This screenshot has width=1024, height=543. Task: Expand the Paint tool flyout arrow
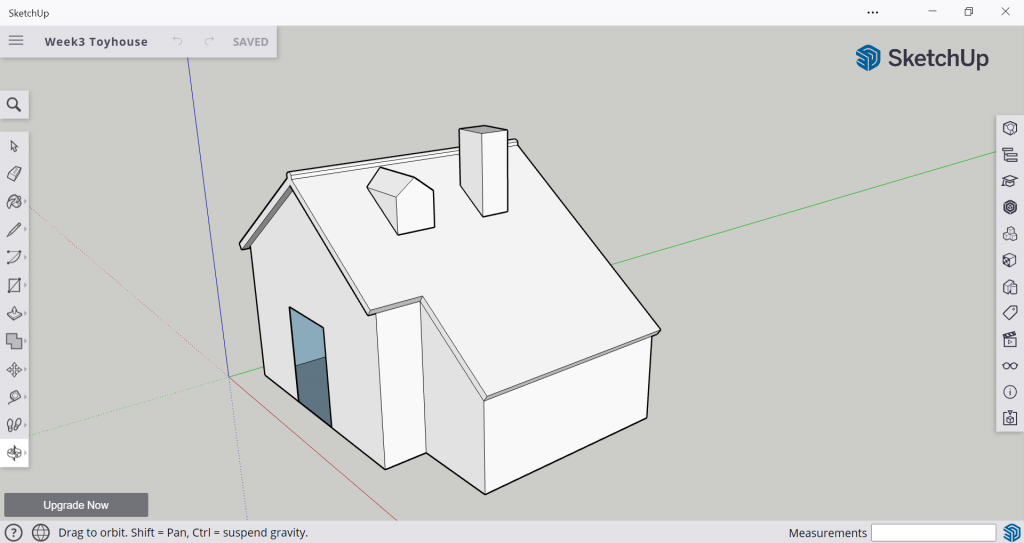[x=25, y=202]
